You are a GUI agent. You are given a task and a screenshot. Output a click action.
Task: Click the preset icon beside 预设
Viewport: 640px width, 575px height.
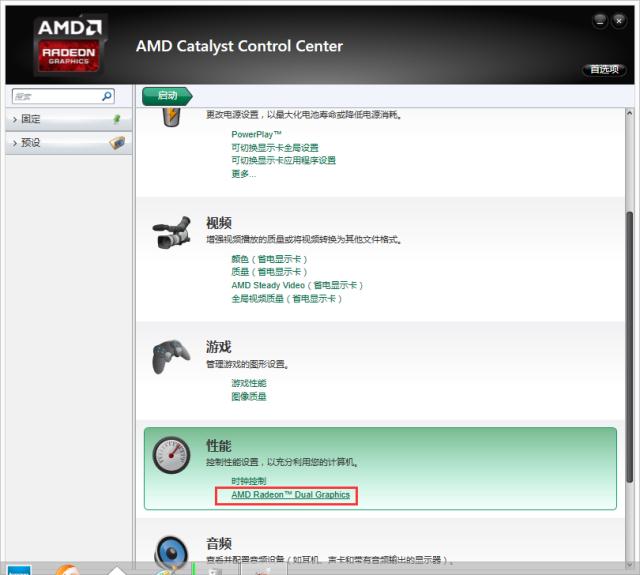(x=118, y=143)
